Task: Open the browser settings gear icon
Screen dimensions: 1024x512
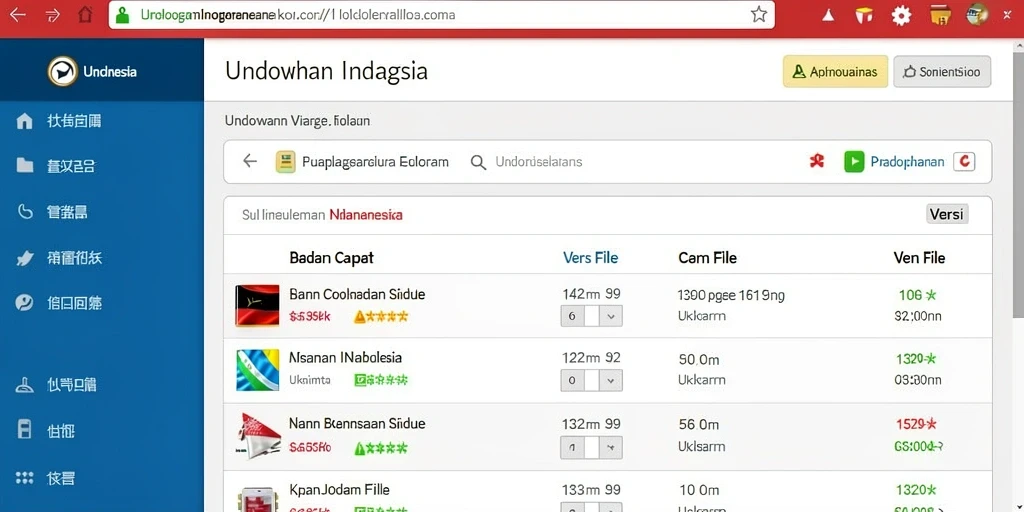Action: tap(901, 15)
